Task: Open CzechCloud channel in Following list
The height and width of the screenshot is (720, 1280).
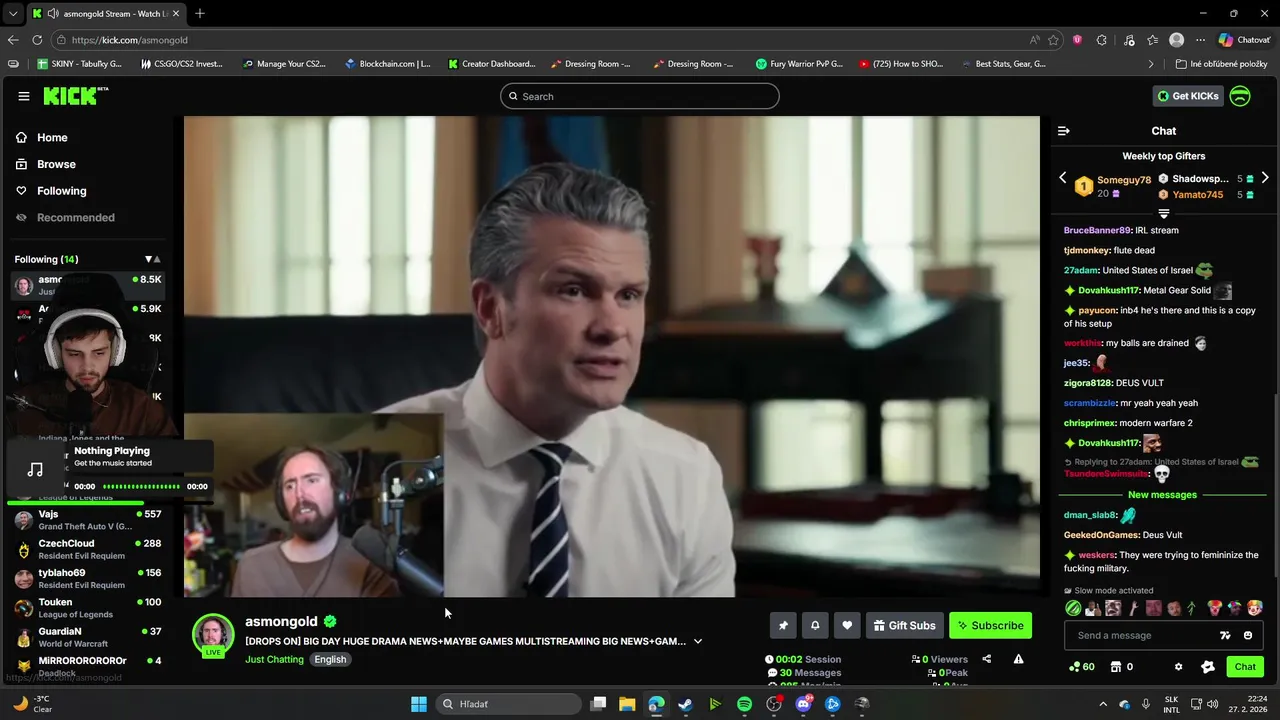Action: (88, 549)
